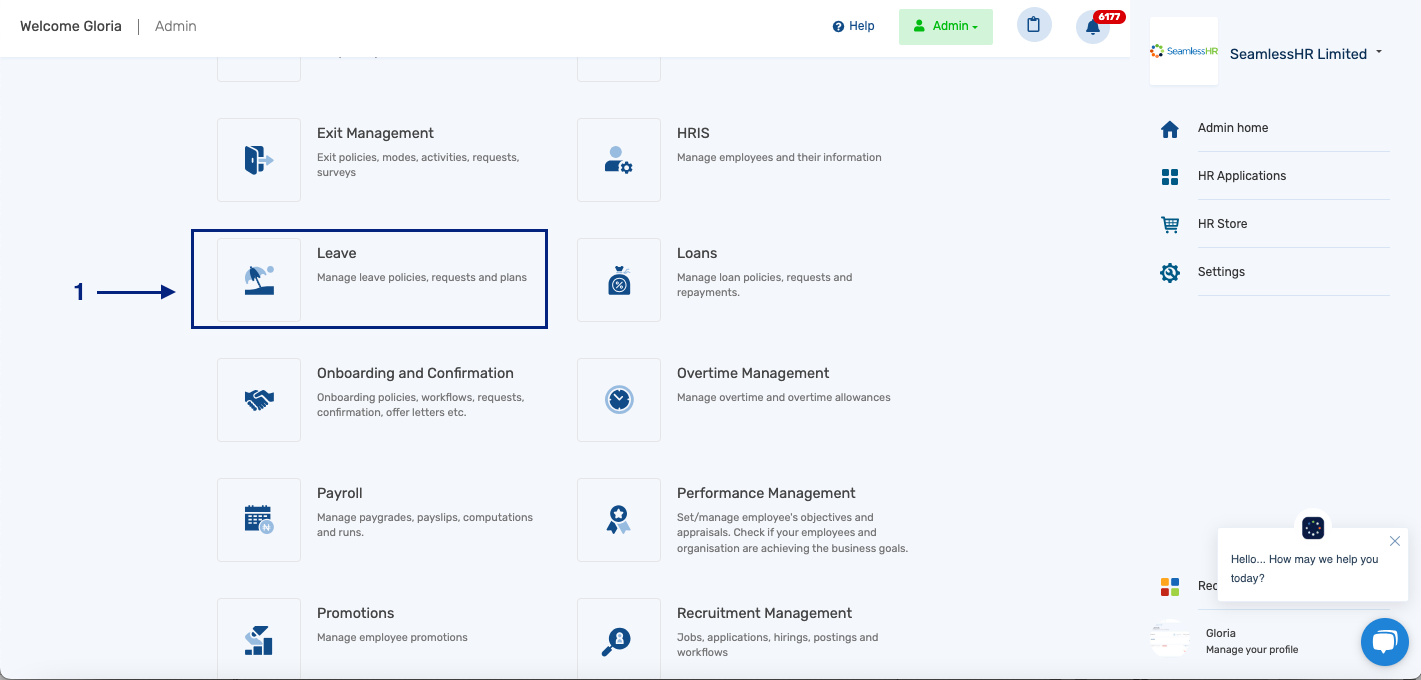The width and height of the screenshot is (1421, 680).
Task: Click the 'Hello... How may we help you today?' message
Action: 1304,569
